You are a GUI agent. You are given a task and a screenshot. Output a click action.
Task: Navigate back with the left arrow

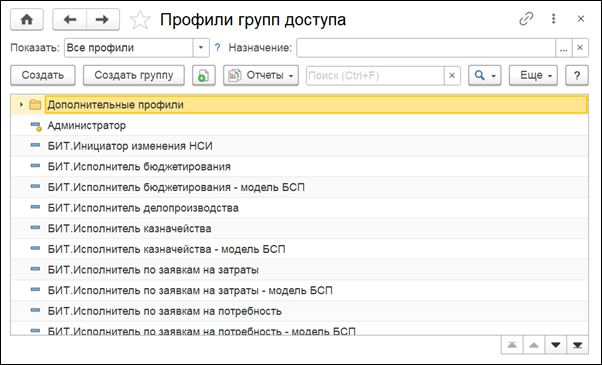point(69,19)
